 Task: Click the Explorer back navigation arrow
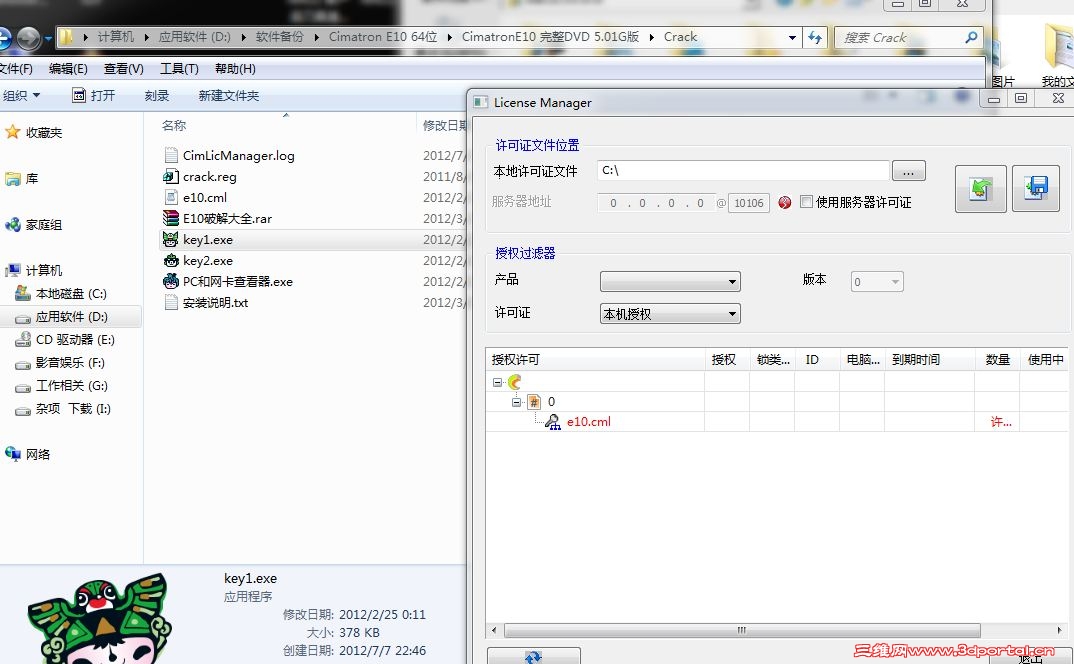[3, 38]
